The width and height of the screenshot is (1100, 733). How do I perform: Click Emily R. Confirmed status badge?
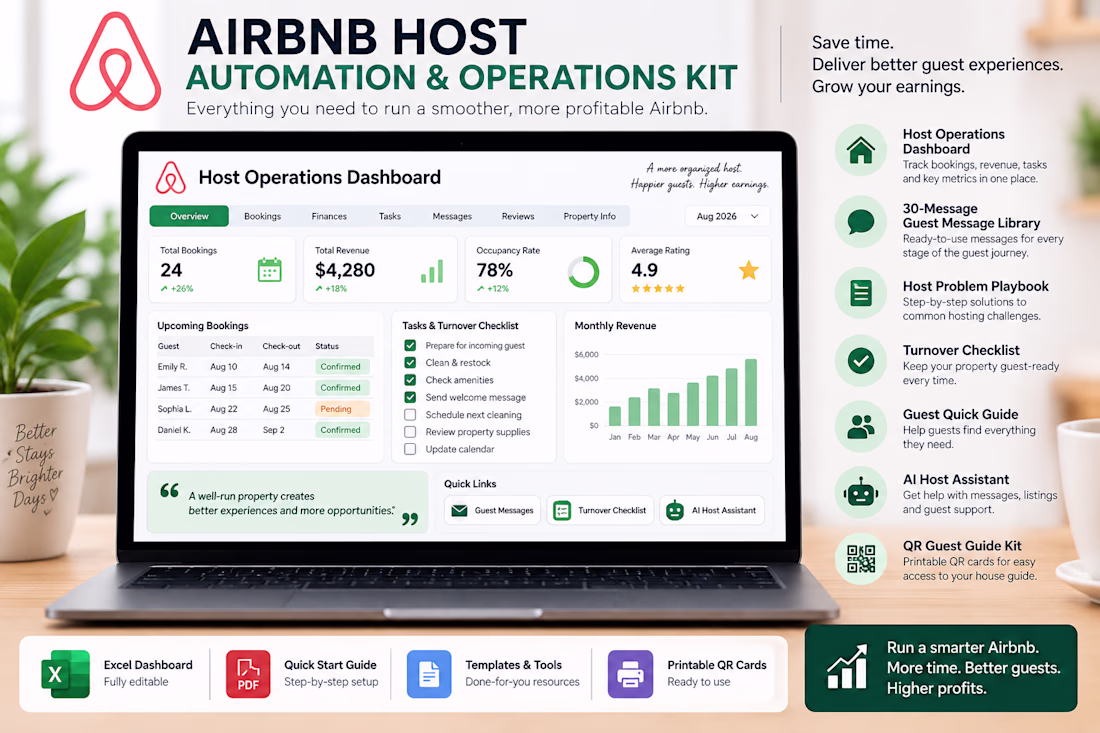(342, 366)
